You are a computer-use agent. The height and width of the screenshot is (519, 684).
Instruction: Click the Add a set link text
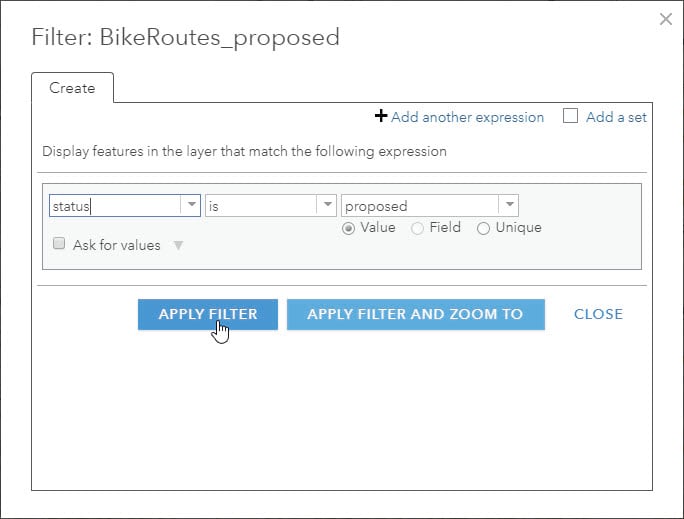click(616, 117)
